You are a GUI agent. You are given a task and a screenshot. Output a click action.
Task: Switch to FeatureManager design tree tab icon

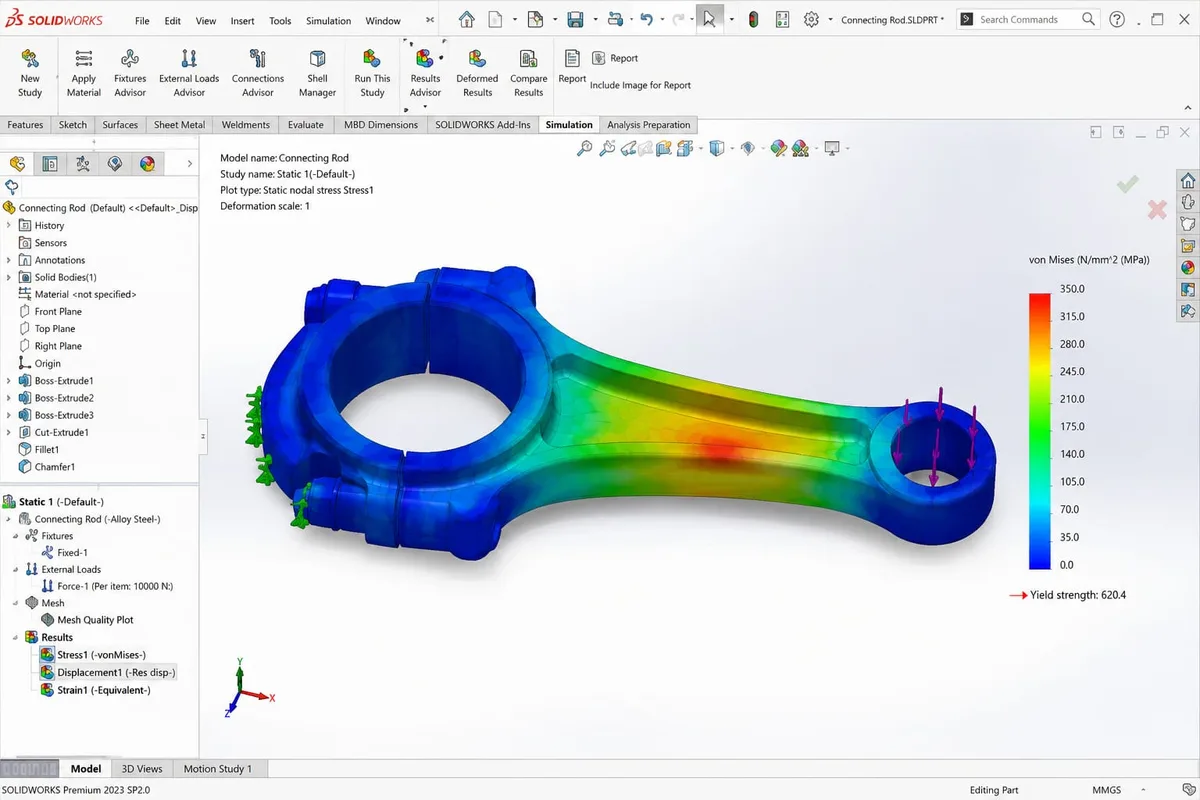coord(16,164)
